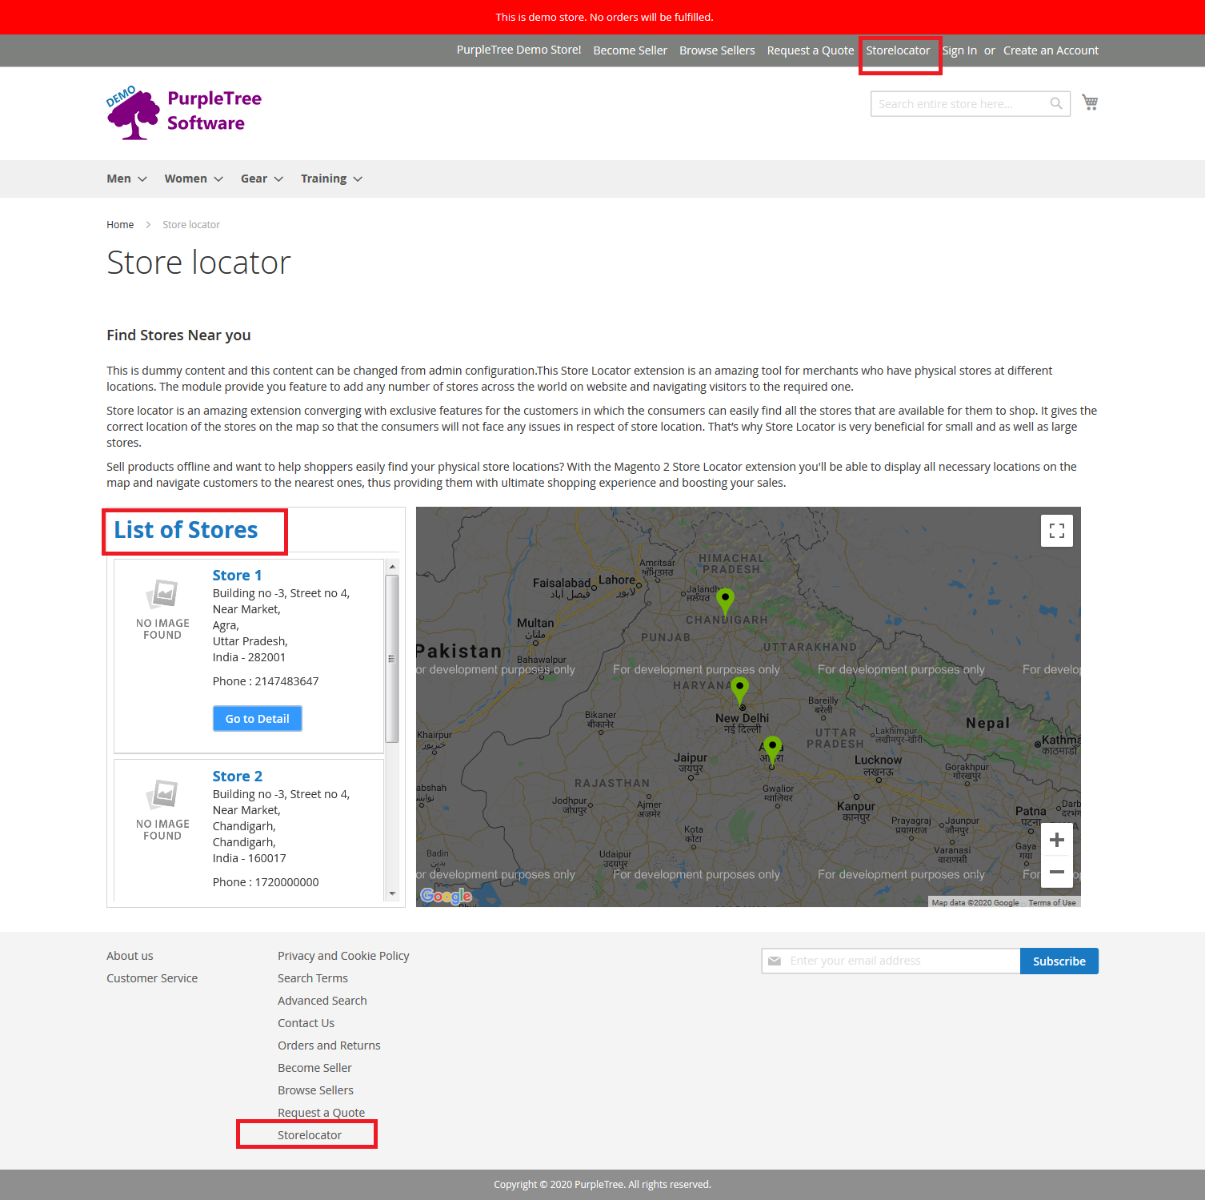Screen dimensions: 1205x1200
Task: Click the List of Stores heading
Action: (186, 530)
